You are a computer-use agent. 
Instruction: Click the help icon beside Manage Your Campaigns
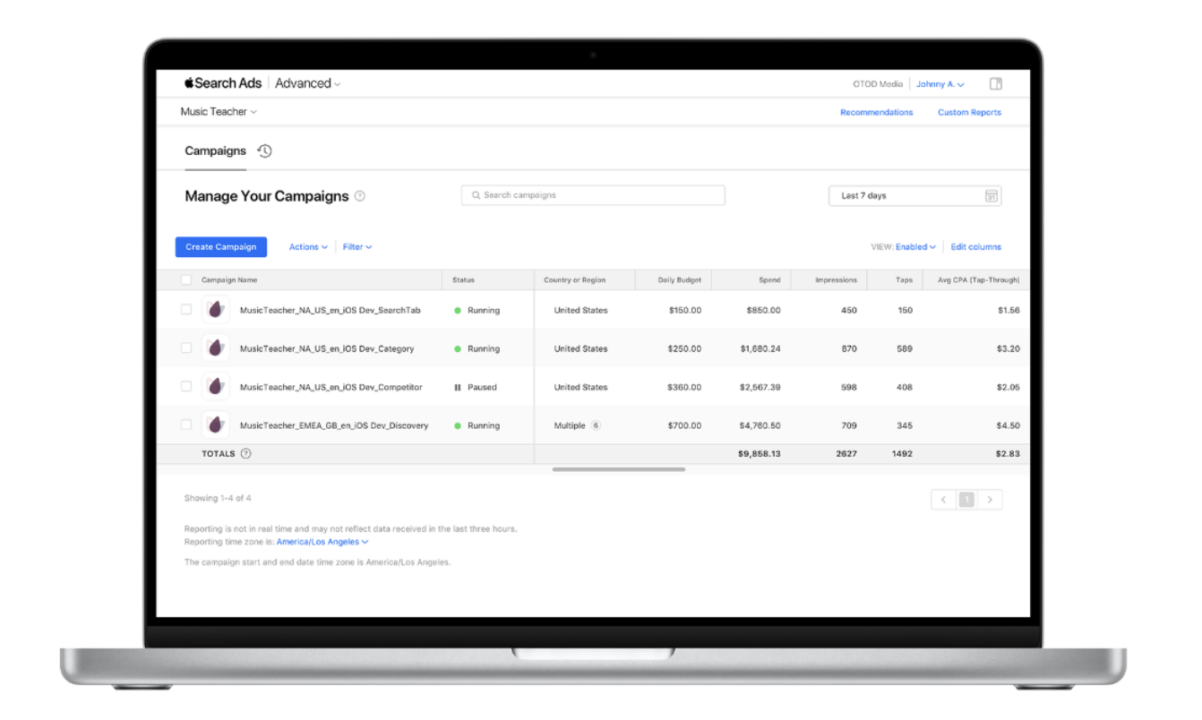pos(360,196)
